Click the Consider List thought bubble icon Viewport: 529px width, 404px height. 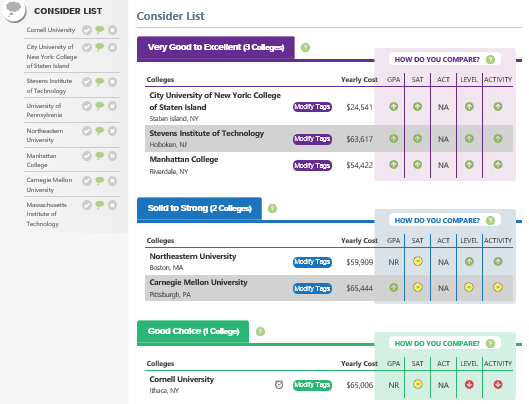pos(13,10)
